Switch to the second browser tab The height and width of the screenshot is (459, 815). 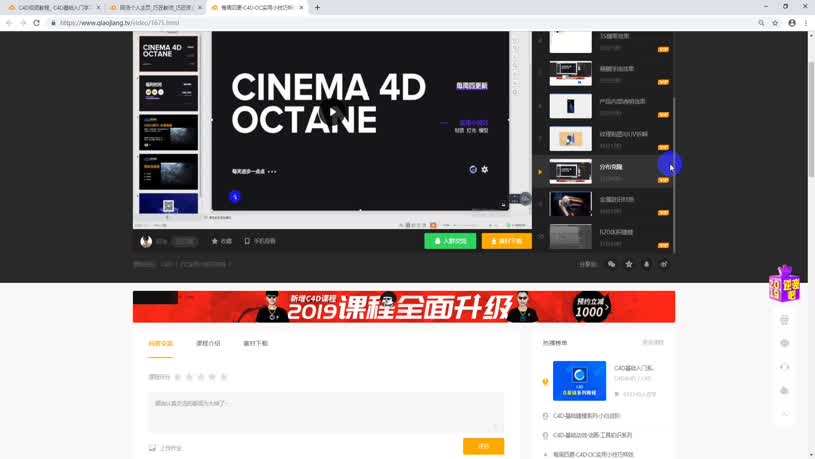click(156, 8)
